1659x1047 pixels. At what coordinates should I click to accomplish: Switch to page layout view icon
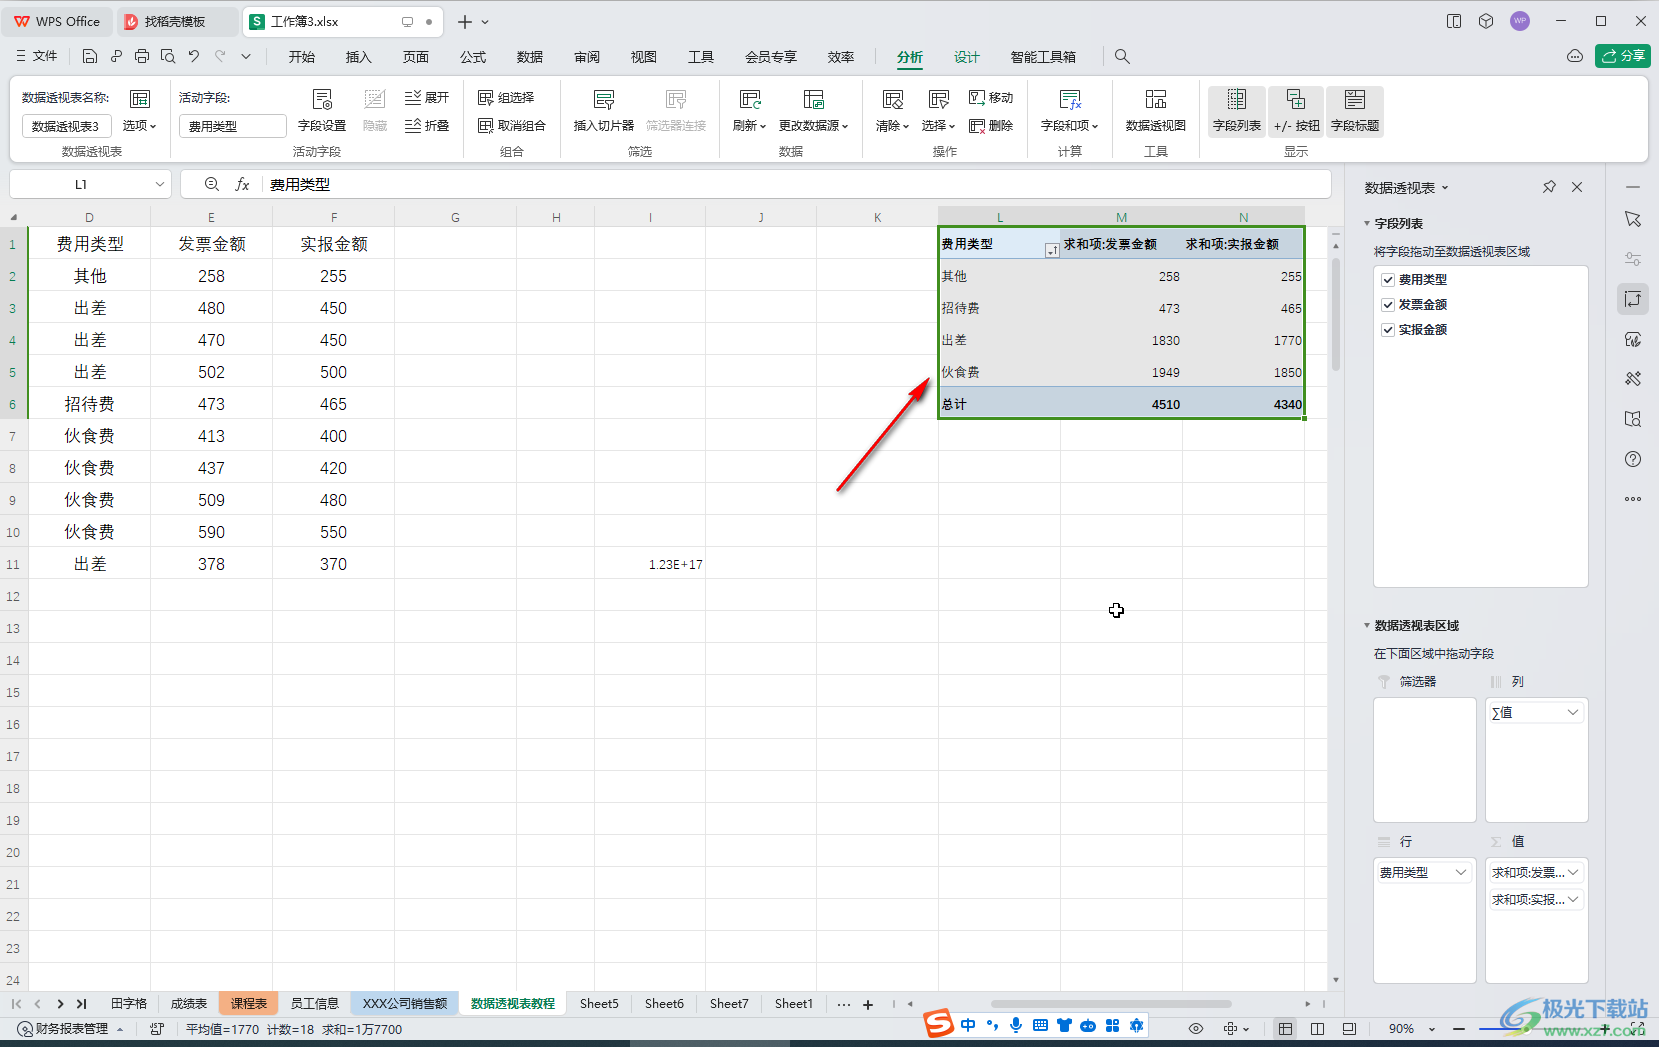(x=1318, y=1029)
